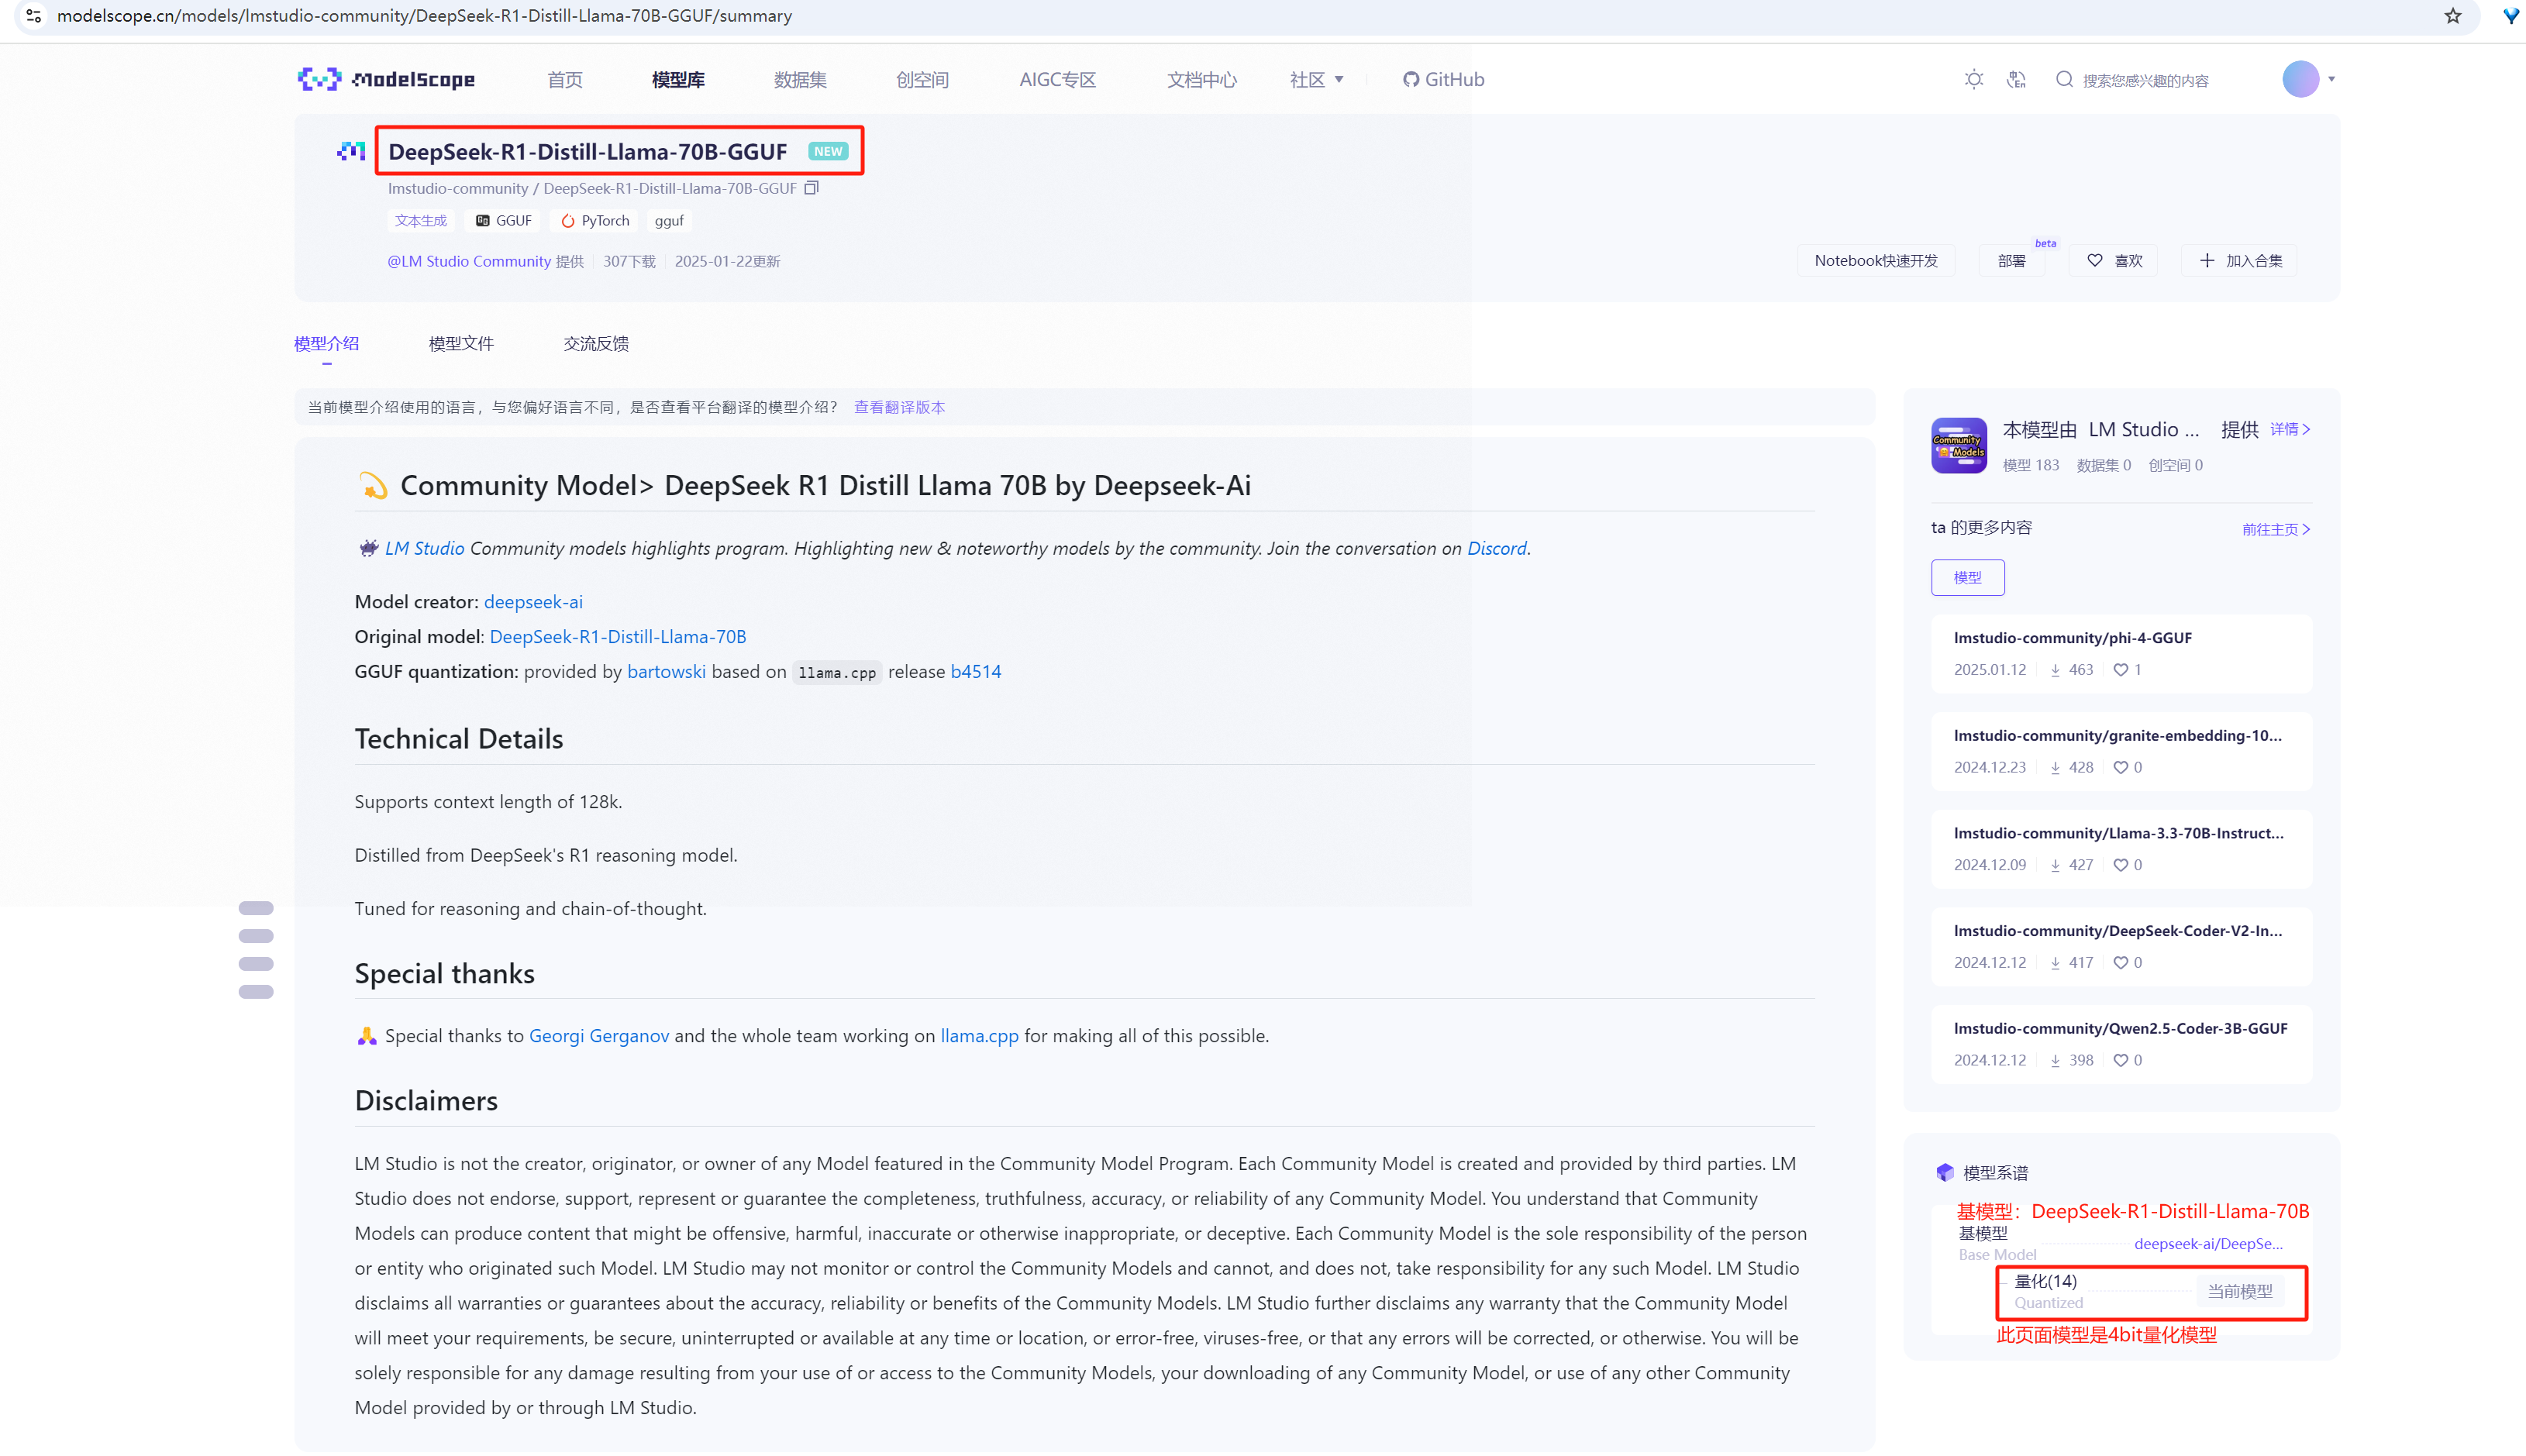Open the LM Studio Community Models thumbnail
This screenshot has height=1456, width=2526.
(x=1958, y=445)
